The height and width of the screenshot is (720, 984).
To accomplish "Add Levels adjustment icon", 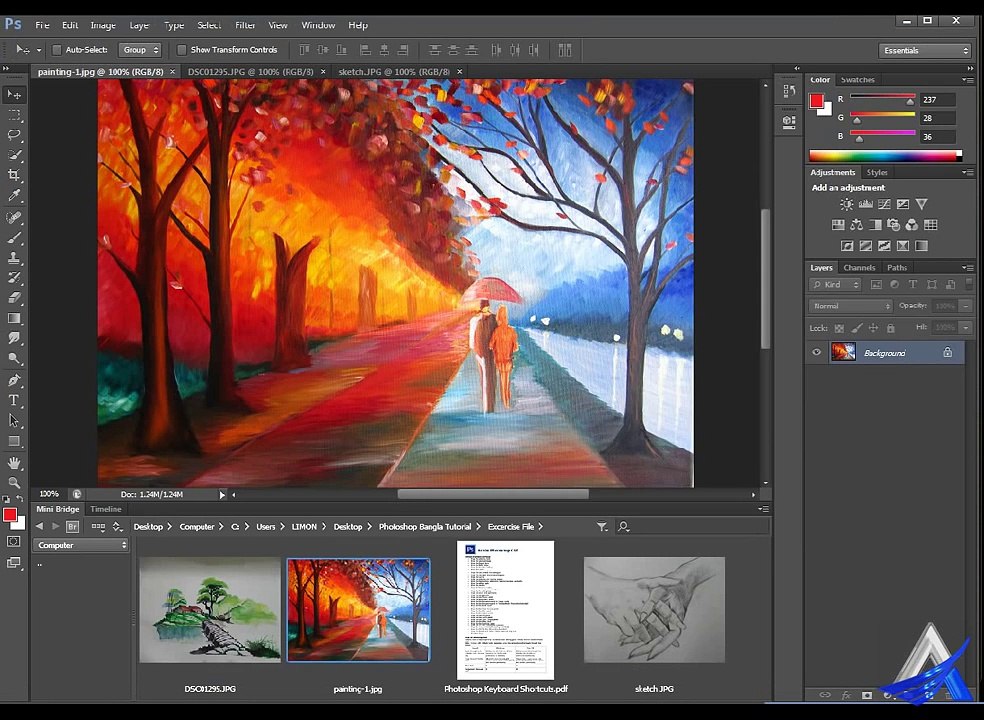I will click(x=865, y=204).
